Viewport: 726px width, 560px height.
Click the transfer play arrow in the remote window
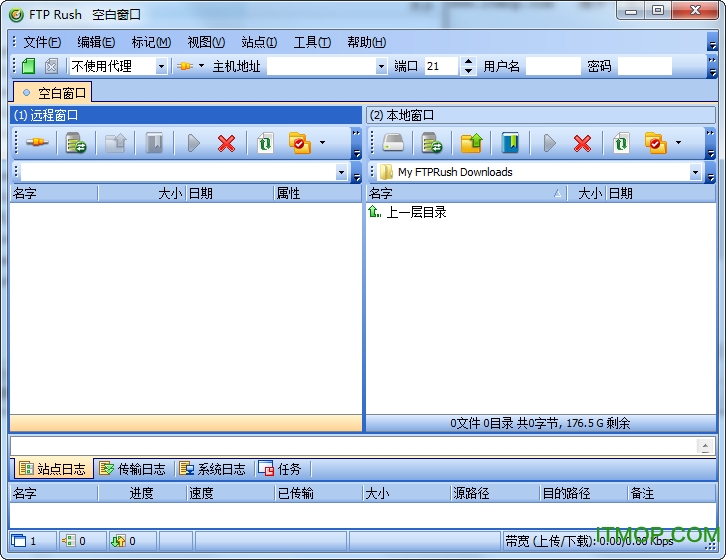pyautogui.click(x=194, y=143)
